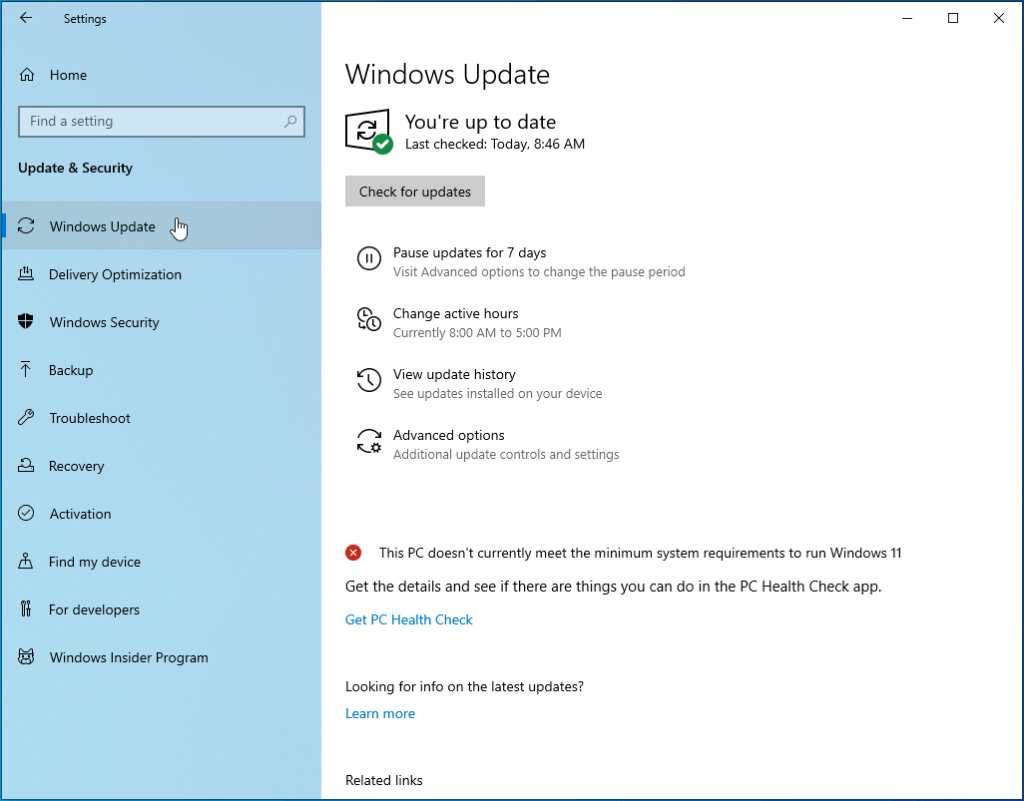Open Troubleshoot using its wrench icon
This screenshot has width=1024, height=801.
pos(25,418)
